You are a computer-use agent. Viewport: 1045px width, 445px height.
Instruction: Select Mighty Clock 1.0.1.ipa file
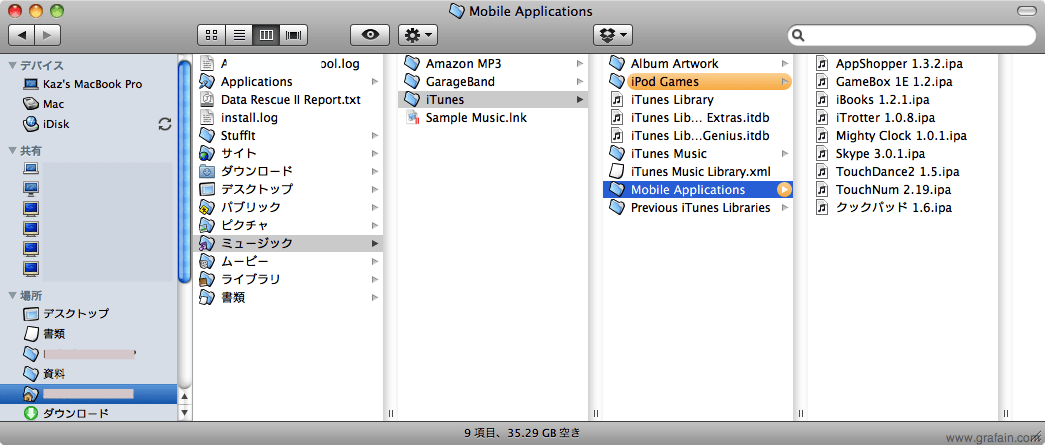point(903,135)
